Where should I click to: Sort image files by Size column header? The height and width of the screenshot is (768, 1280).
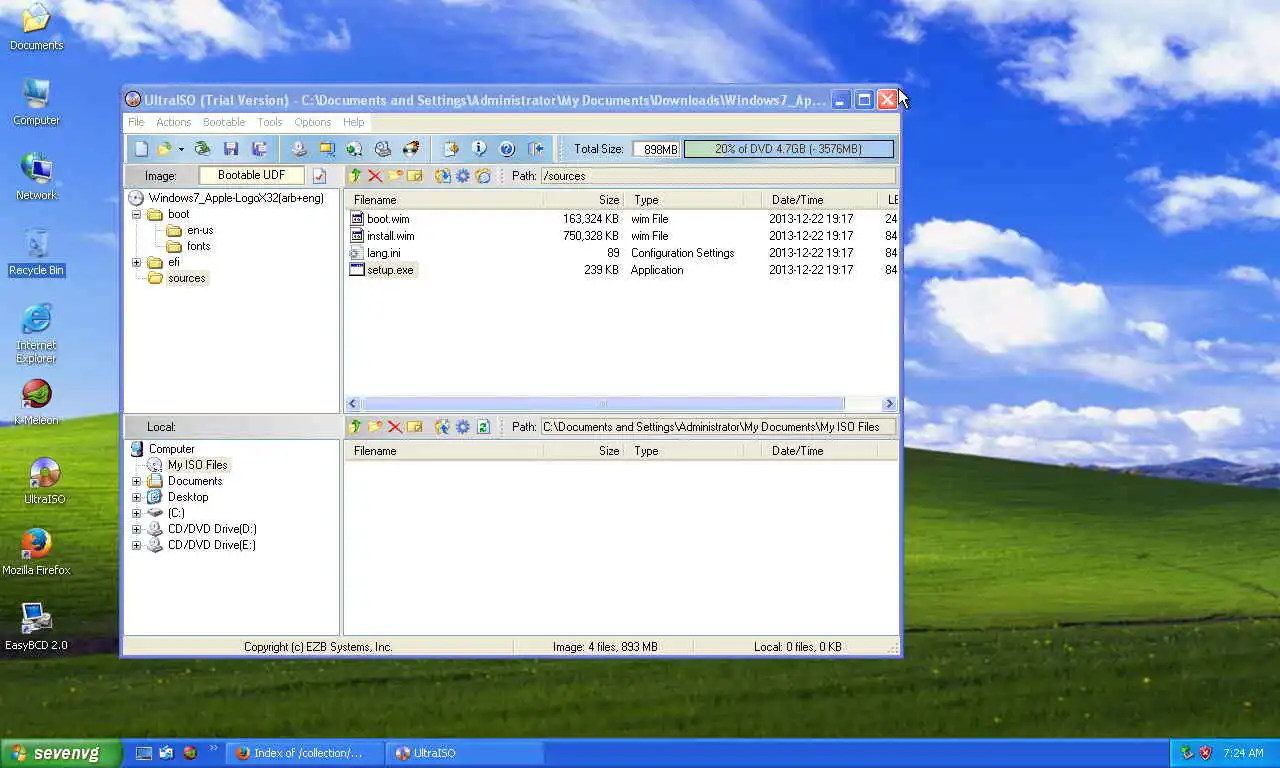pos(584,200)
